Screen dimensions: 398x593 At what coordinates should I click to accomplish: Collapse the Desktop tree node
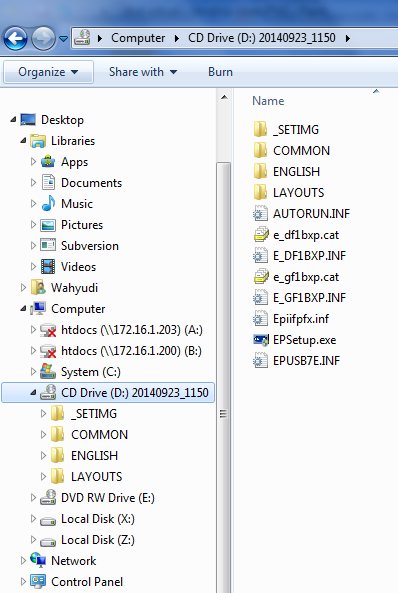[x=13, y=120]
